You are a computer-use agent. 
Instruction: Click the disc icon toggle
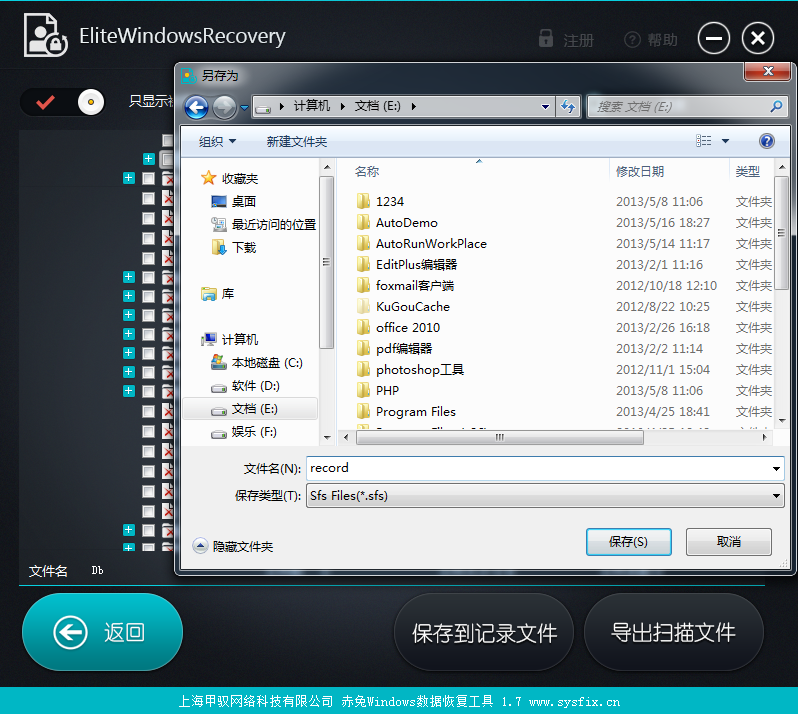click(x=91, y=102)
